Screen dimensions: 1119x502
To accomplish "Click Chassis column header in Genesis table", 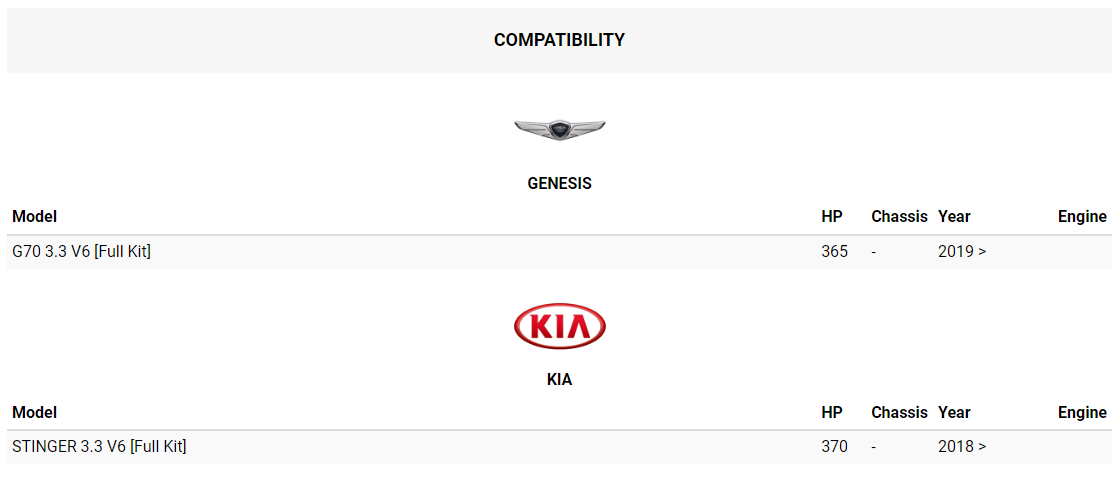I will pyautogui.click(x=899, y=216).
